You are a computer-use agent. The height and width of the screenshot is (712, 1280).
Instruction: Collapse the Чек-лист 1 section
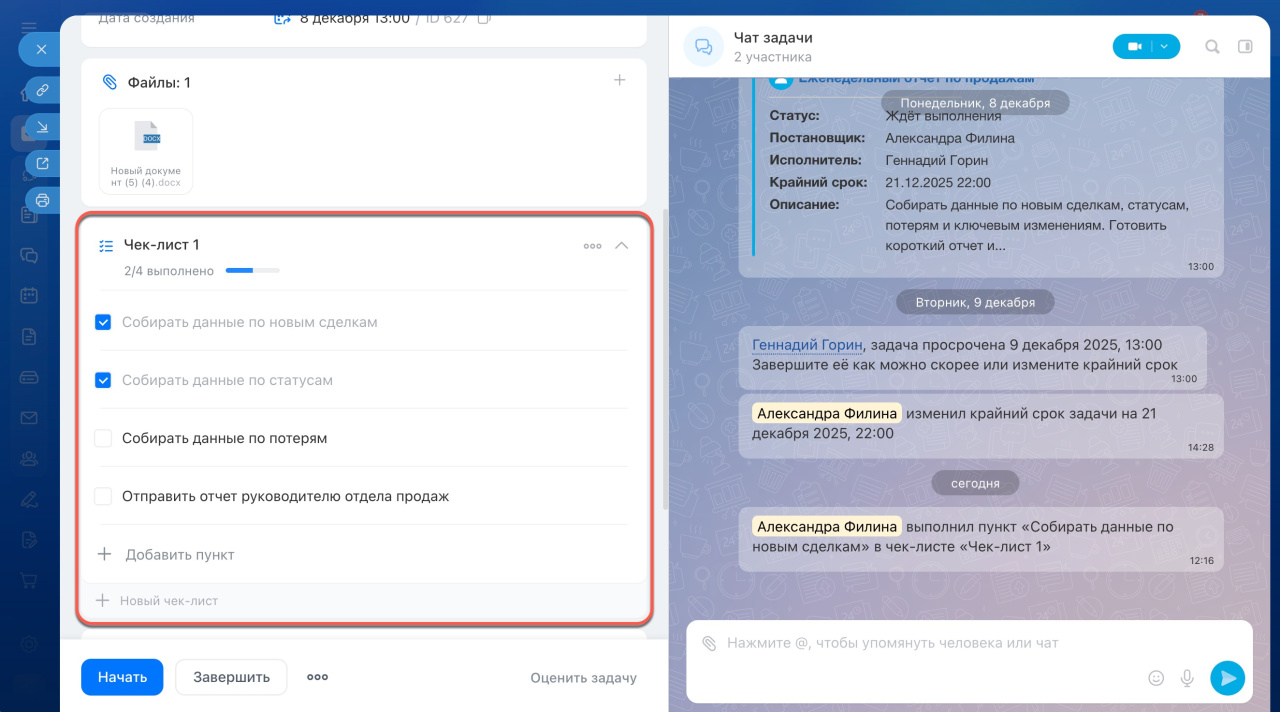621,246
